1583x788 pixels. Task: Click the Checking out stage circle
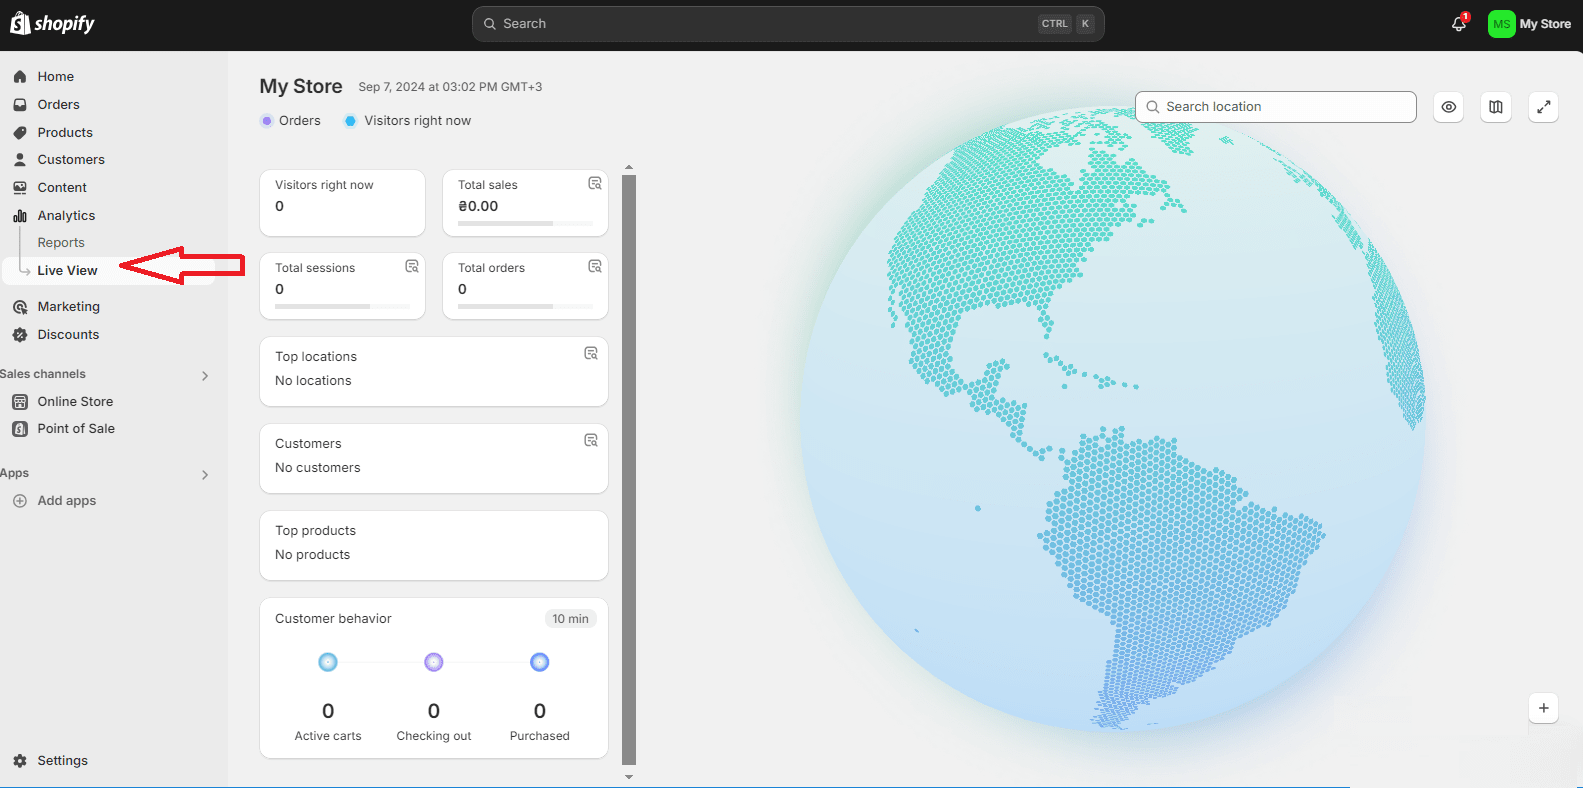434,662
